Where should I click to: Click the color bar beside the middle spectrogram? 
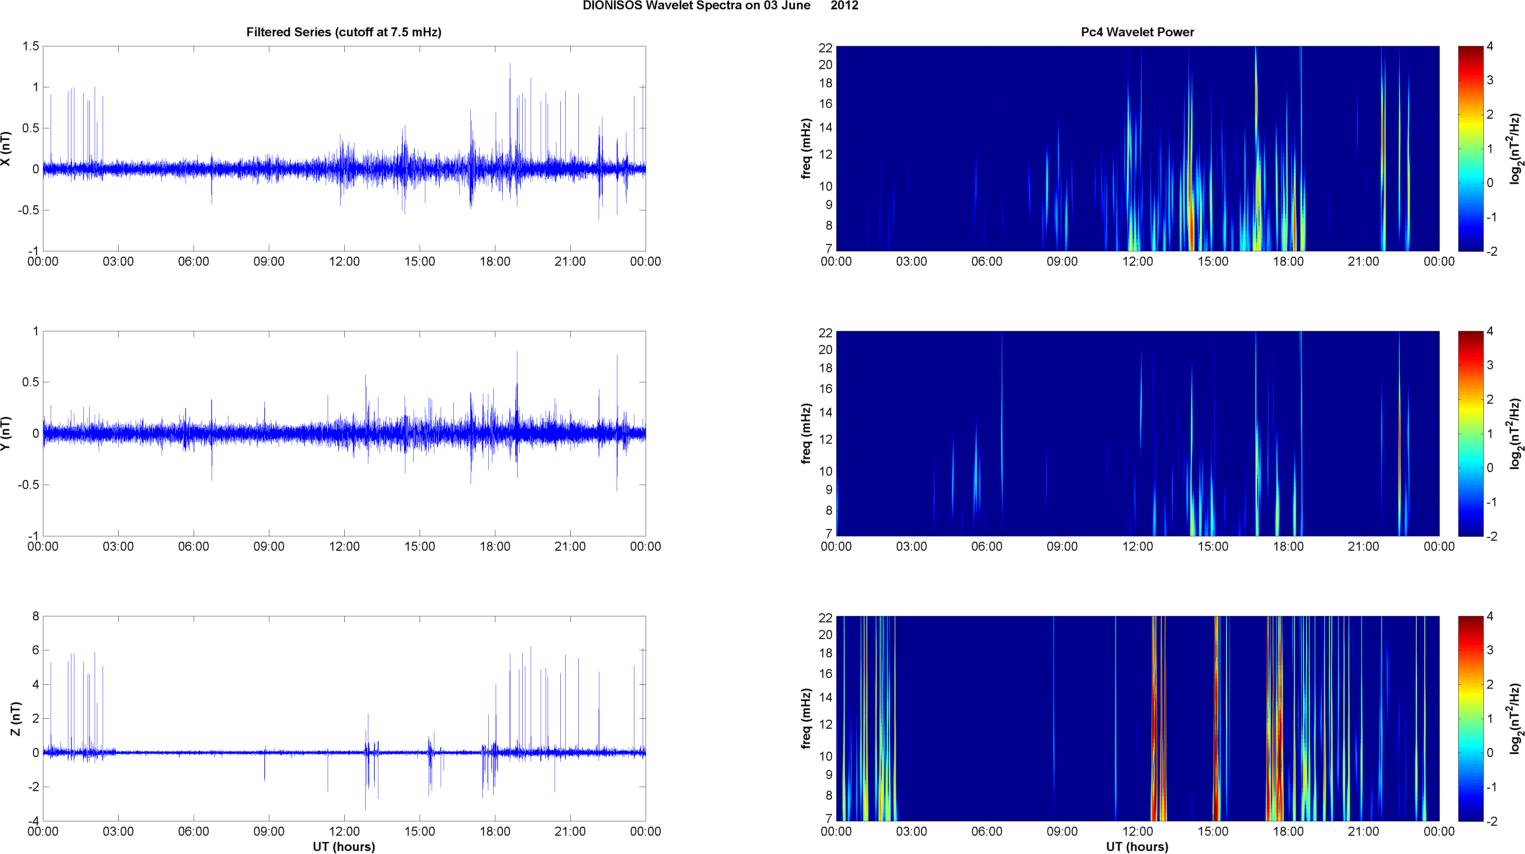pos(1470,434)
